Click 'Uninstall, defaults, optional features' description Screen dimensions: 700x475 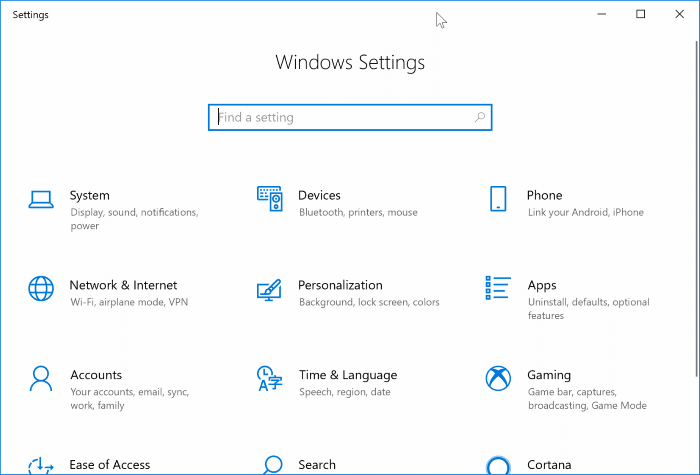(589, 308)
